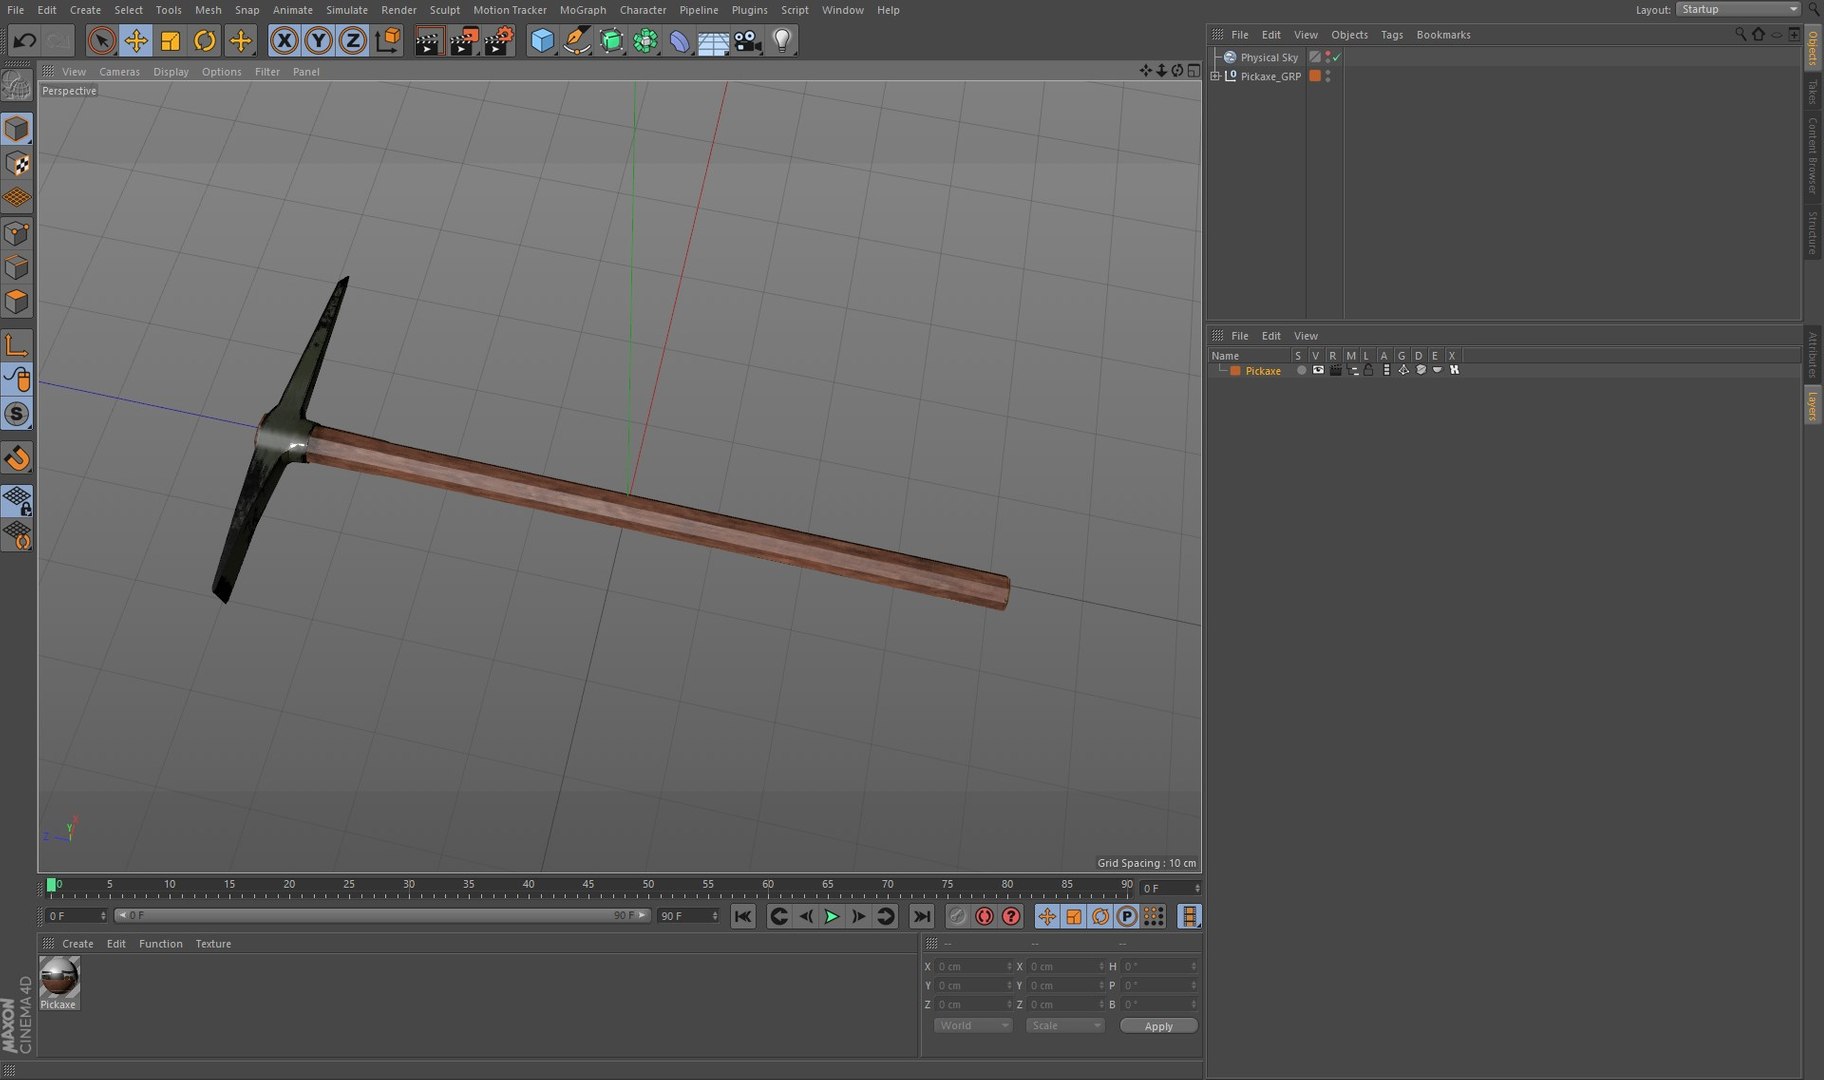Viewport: 1824px width, 1080px height.
Task: Add a Light object with the bulb icon
Action: pos(782,41)
